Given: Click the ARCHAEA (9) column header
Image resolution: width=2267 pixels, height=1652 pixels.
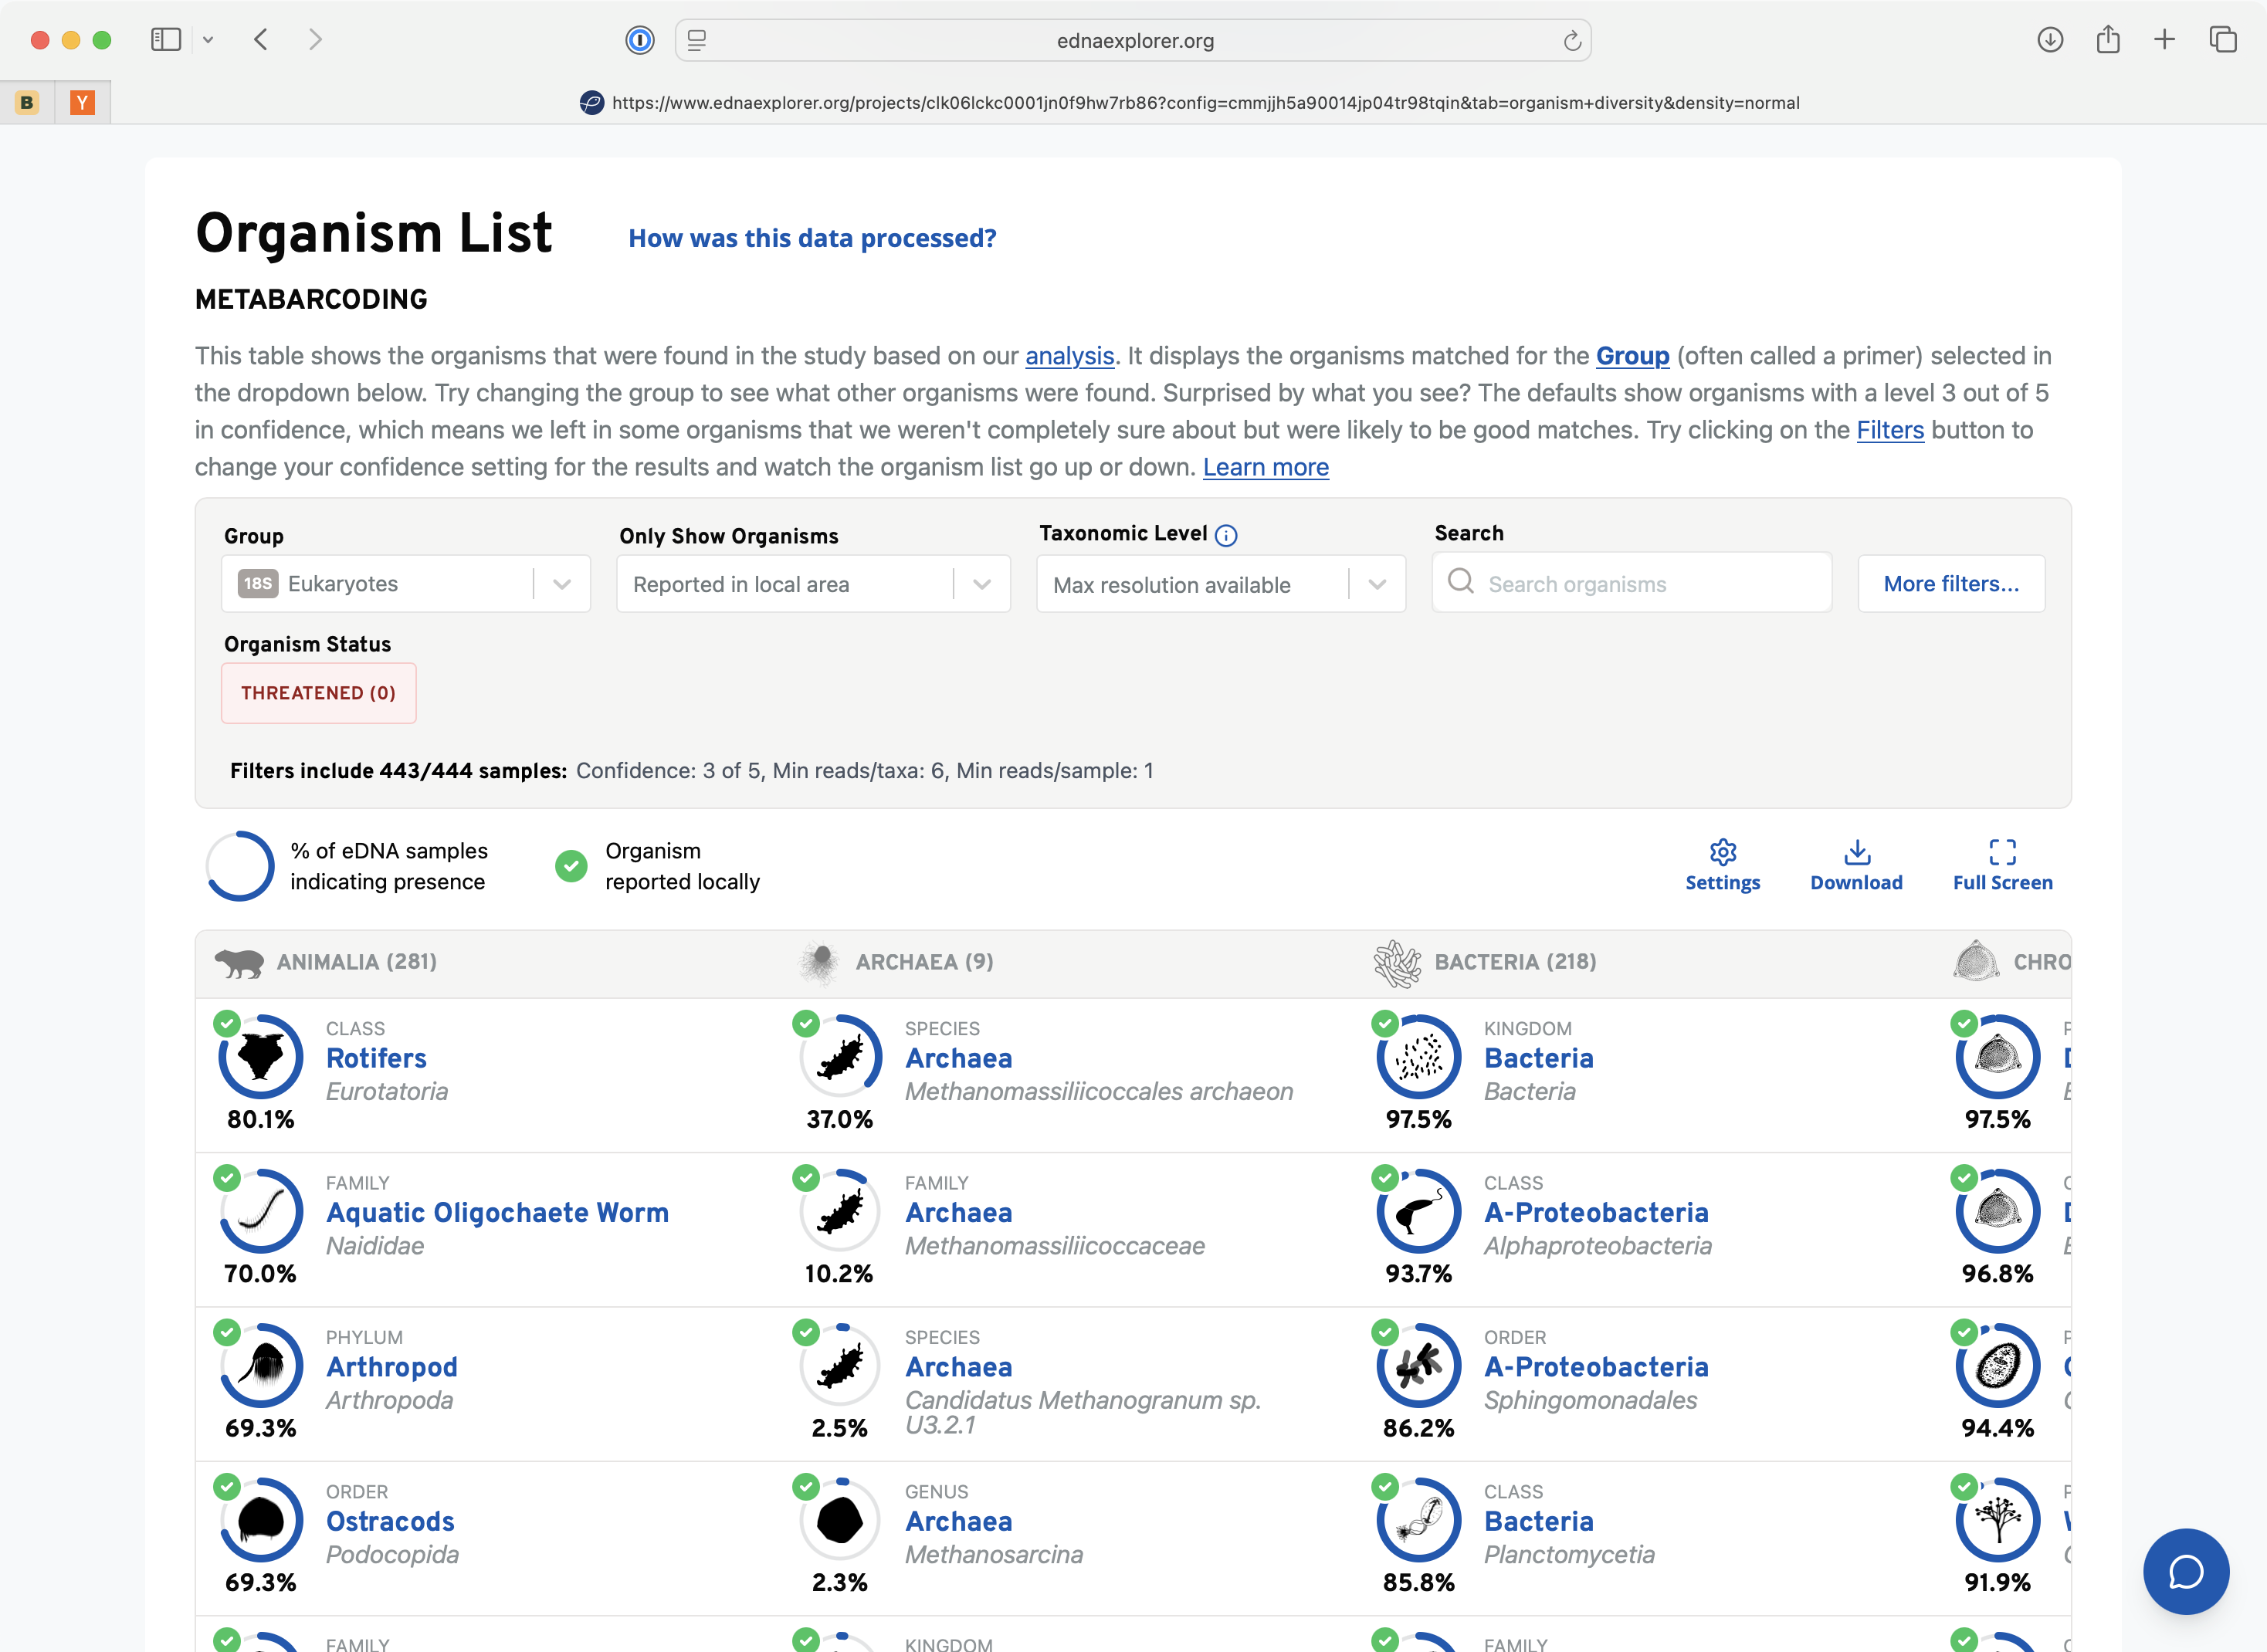Looking at the screenshot, I should click(x=924, y=962).
